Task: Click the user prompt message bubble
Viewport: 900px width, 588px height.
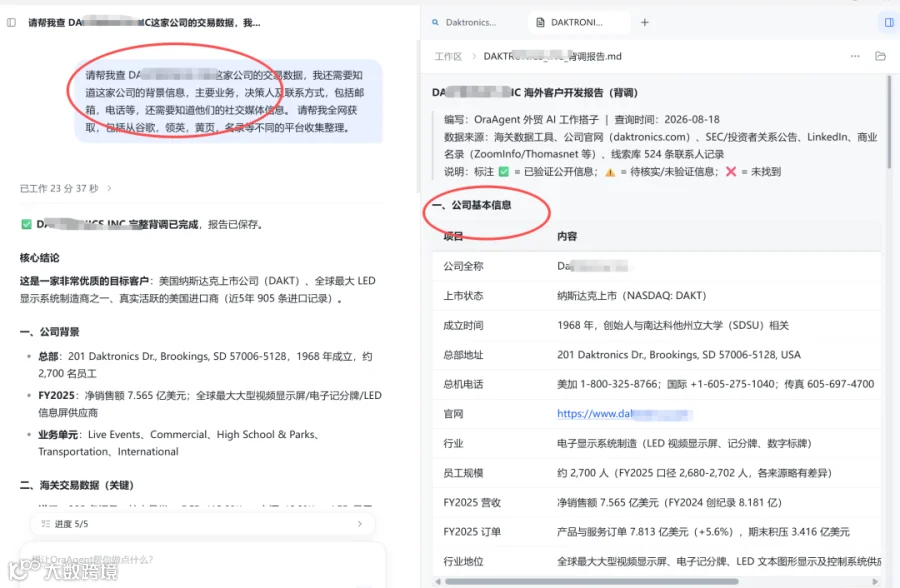Action: pos(228,101)
